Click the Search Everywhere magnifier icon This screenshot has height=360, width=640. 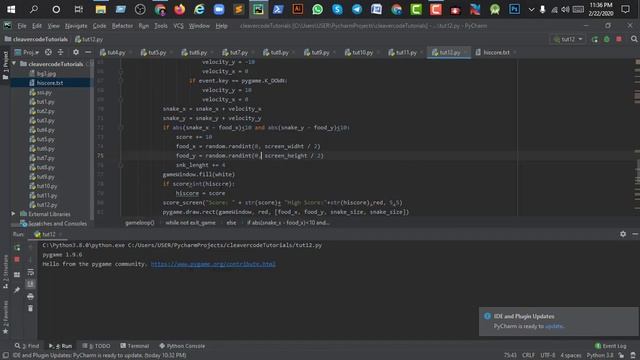(x=634, y=39)
